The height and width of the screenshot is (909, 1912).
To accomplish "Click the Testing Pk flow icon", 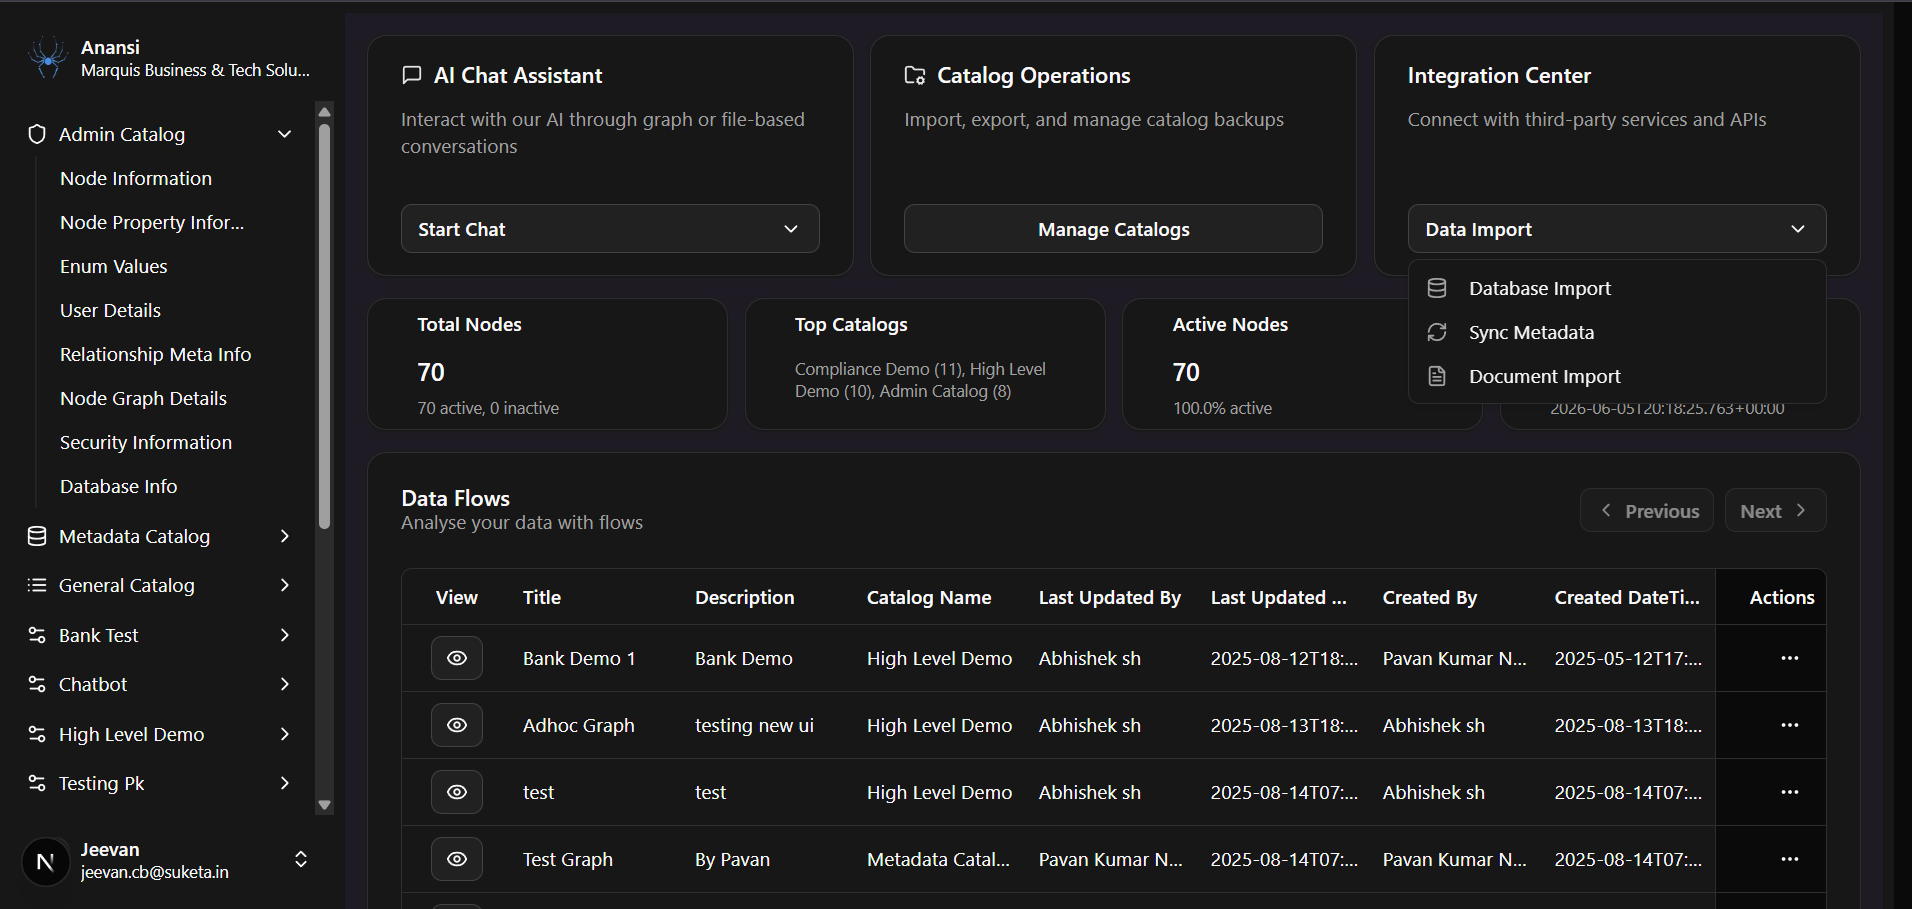I will [37, 783].
